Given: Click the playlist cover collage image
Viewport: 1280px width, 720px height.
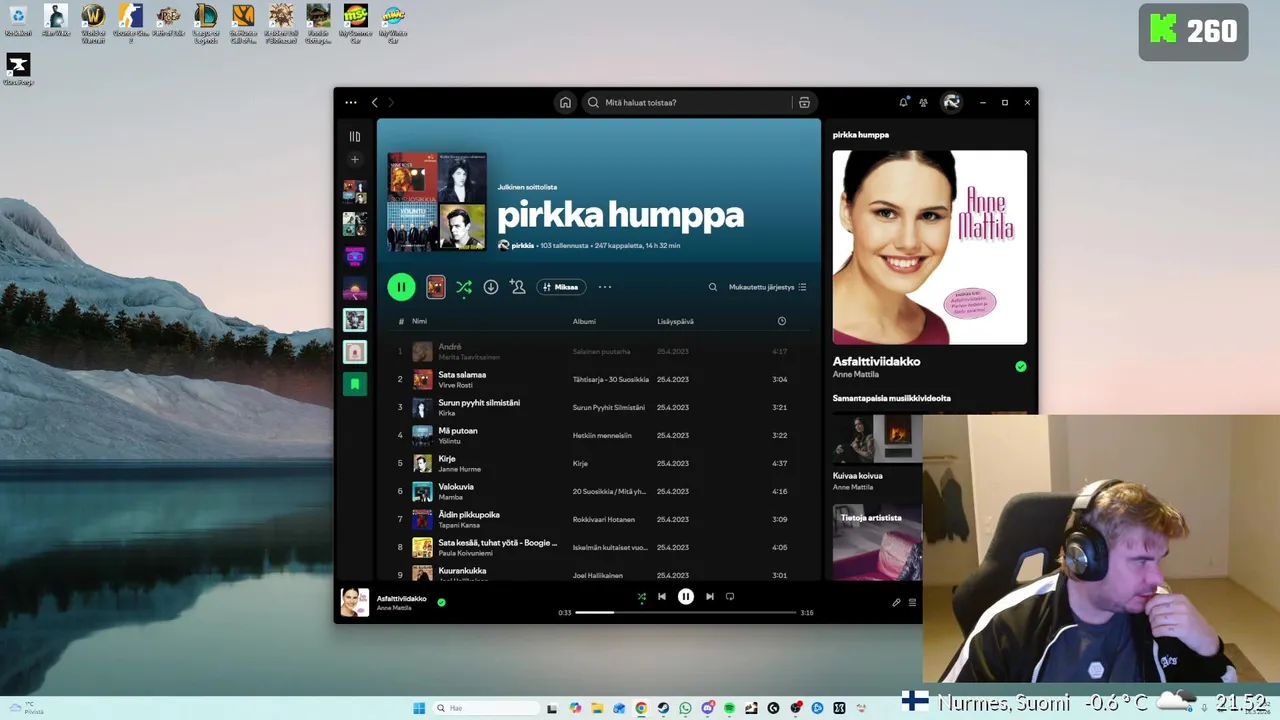Looking at the screenshot, I should tap(437, 202).
